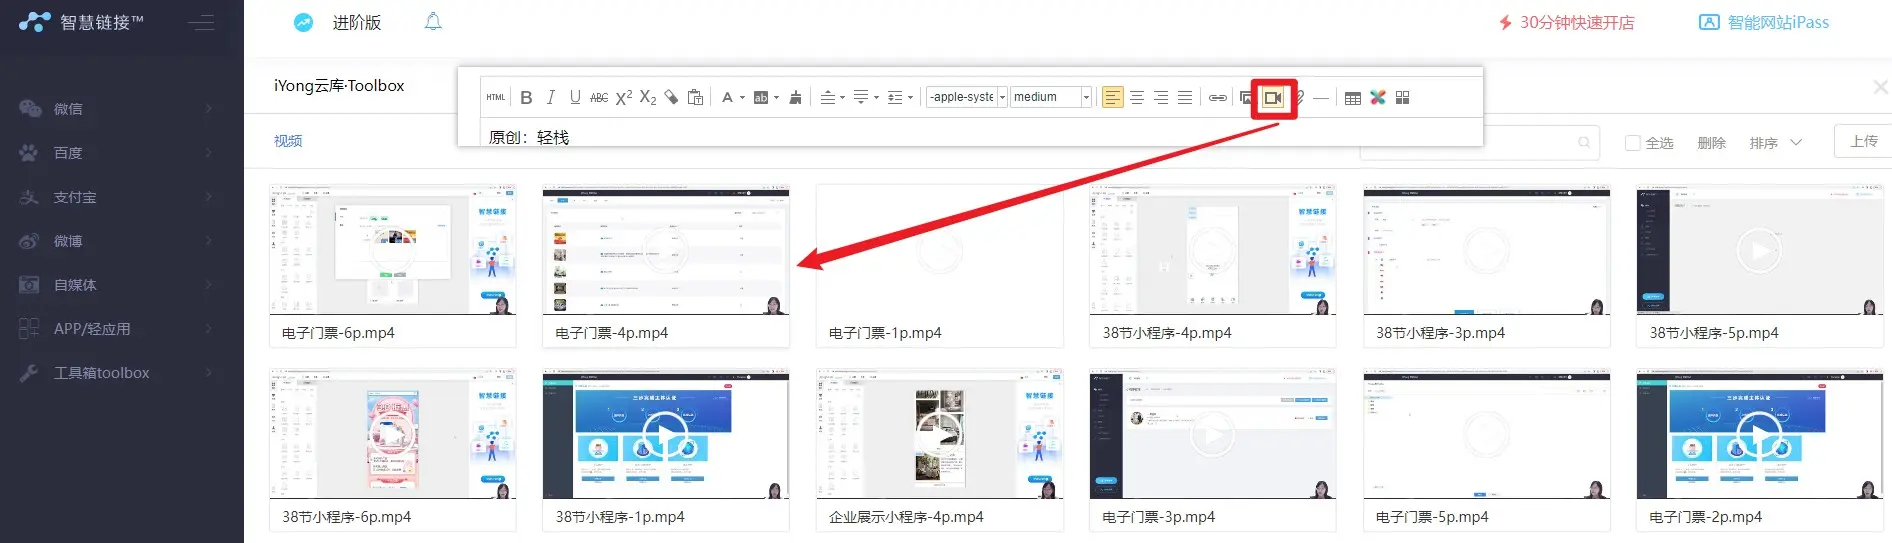Open the font family dropdown
The width and height of the screenshot is (1892, 543).
(x=966, y=97)
